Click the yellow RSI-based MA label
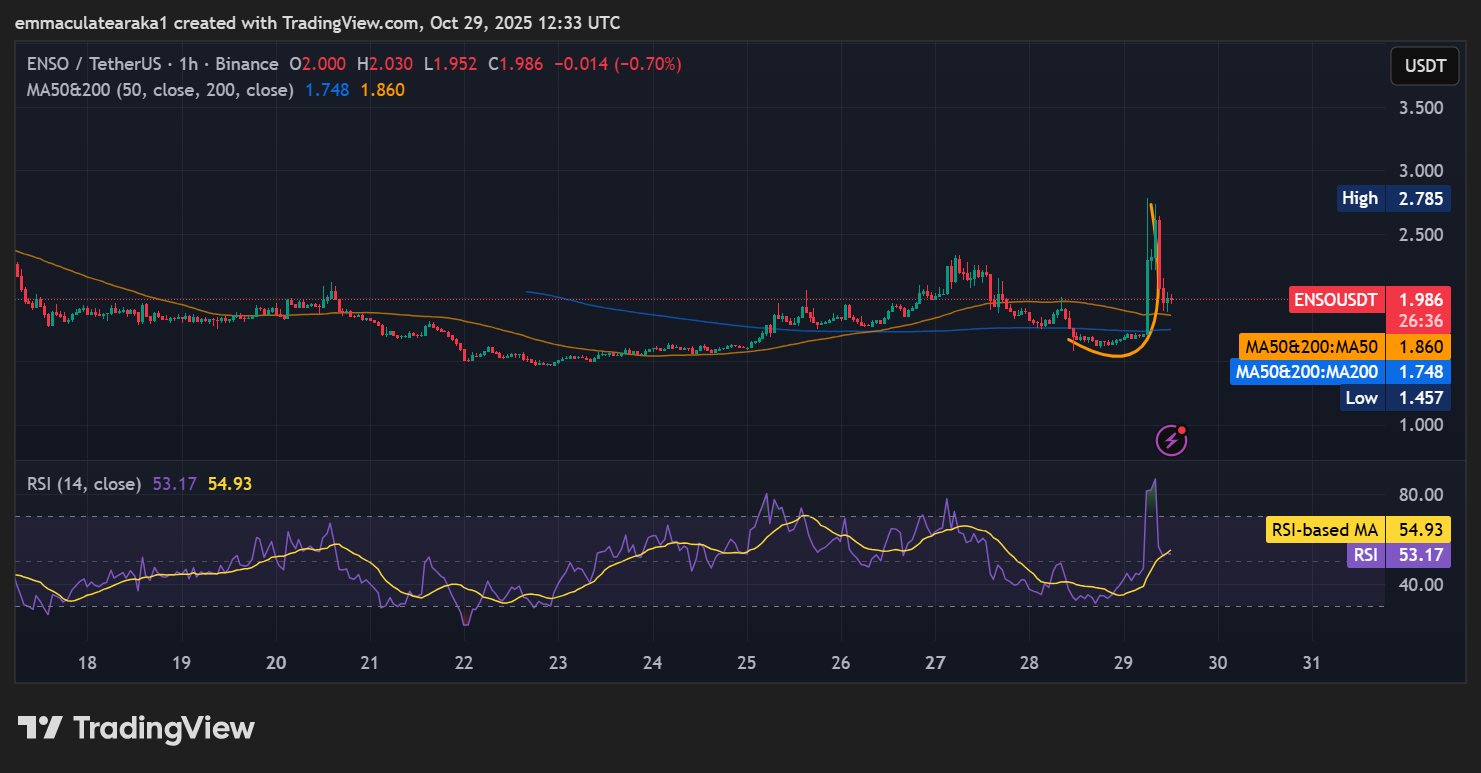1481x773 pixels. pos(1325,529)
